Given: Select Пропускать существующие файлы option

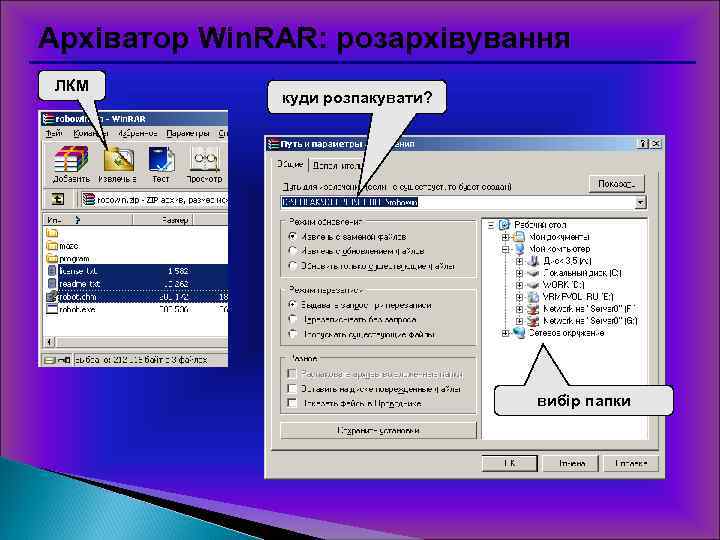Looking at the screenshot, I should click(293, 334).
